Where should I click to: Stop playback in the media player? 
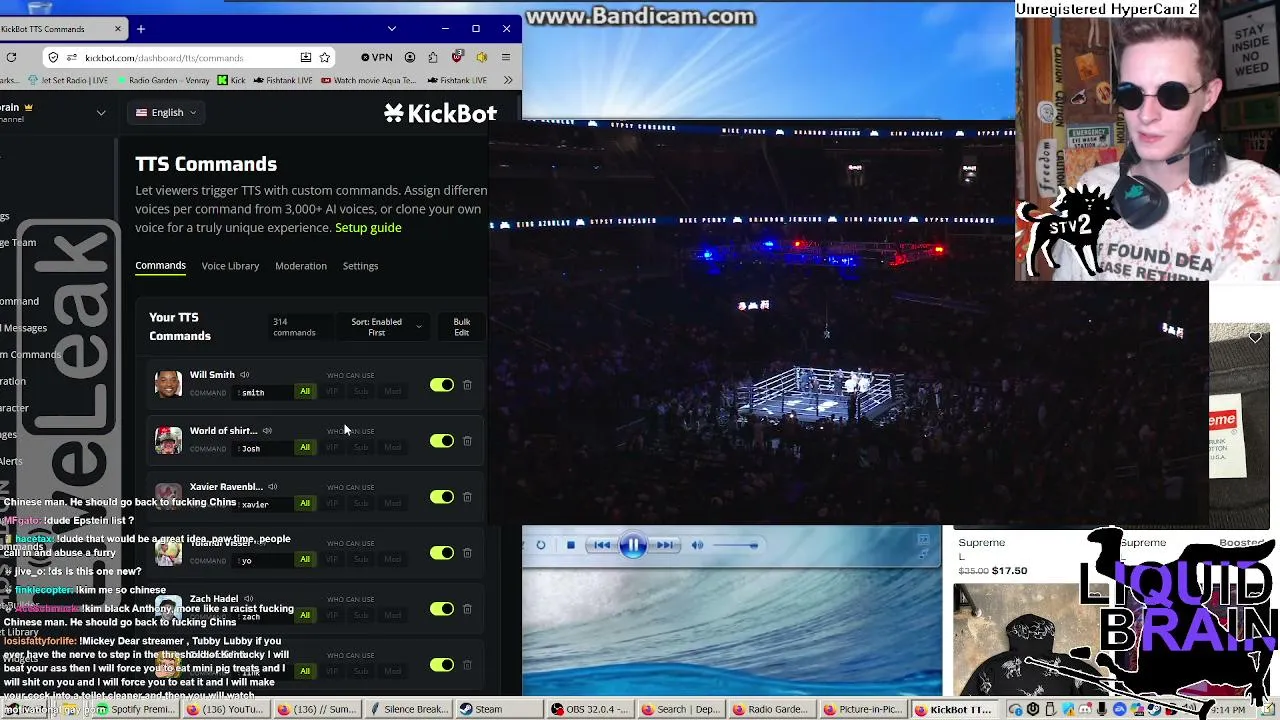click(x=570, y=545)
